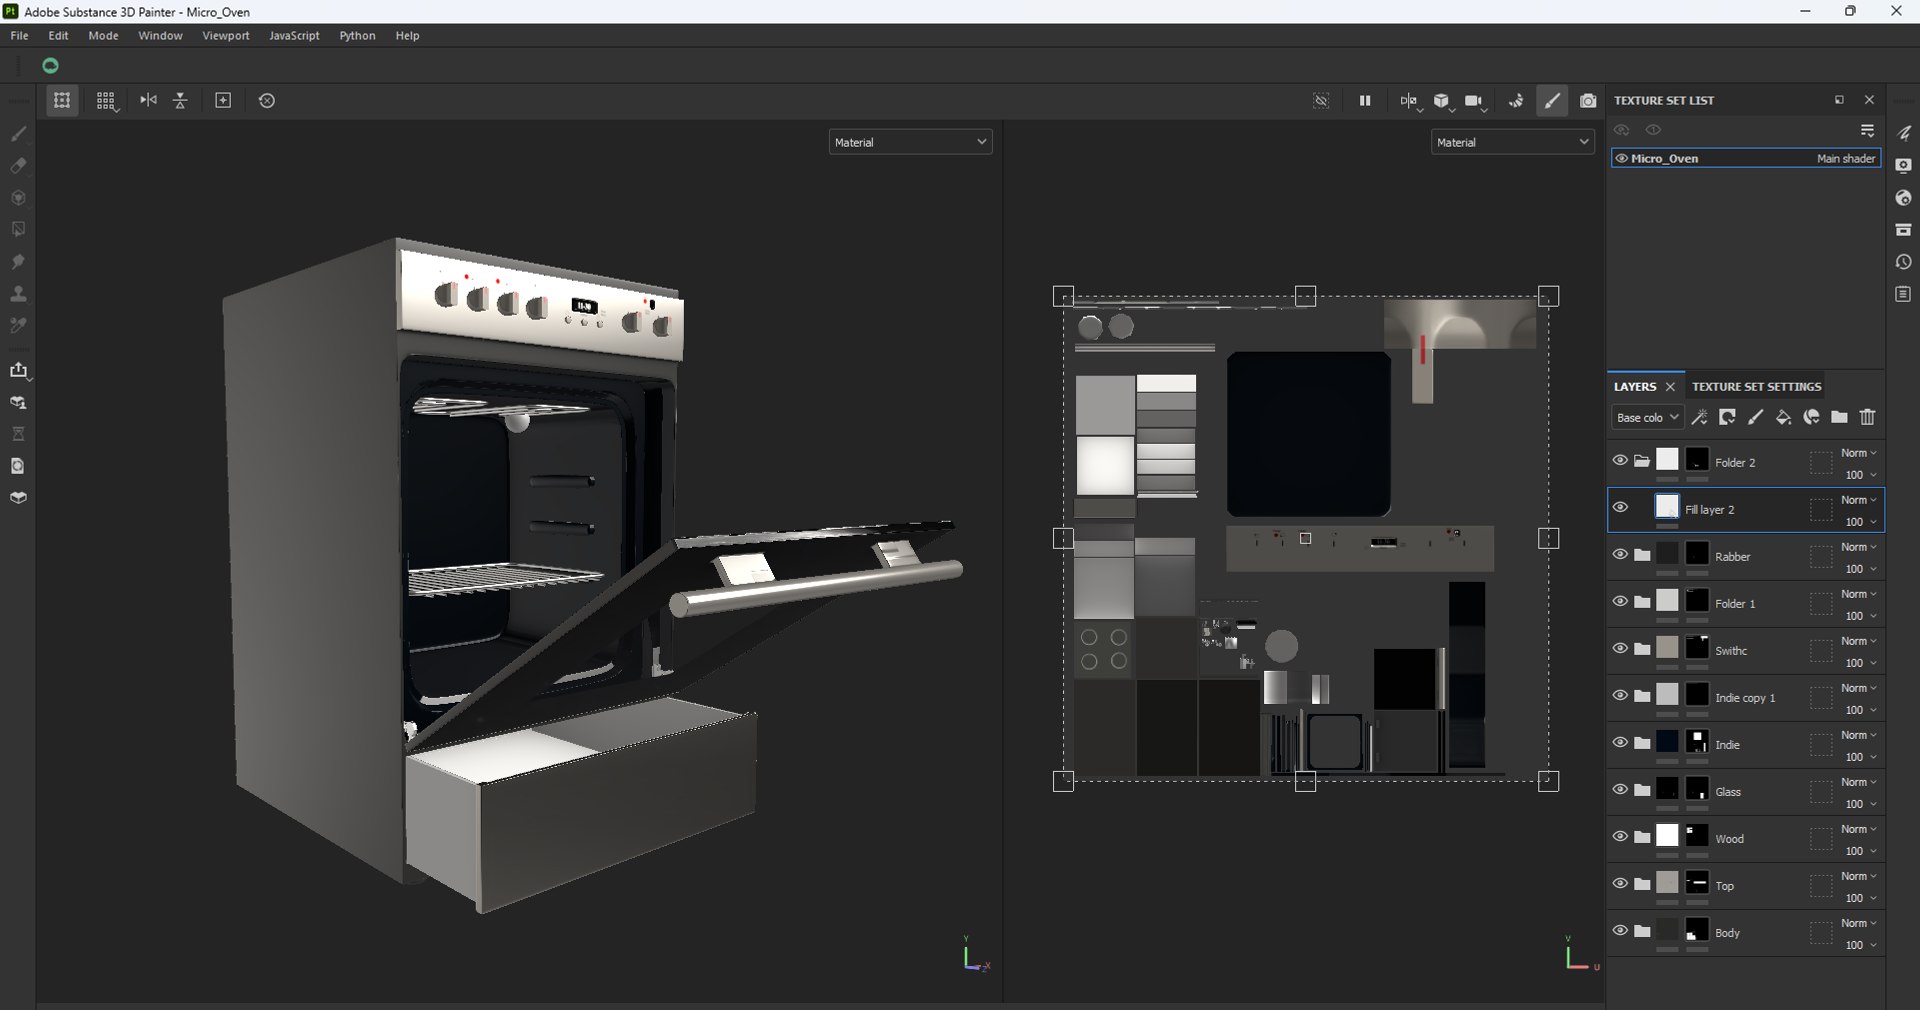Open the Base color channel dropdown

(1647, 418)
